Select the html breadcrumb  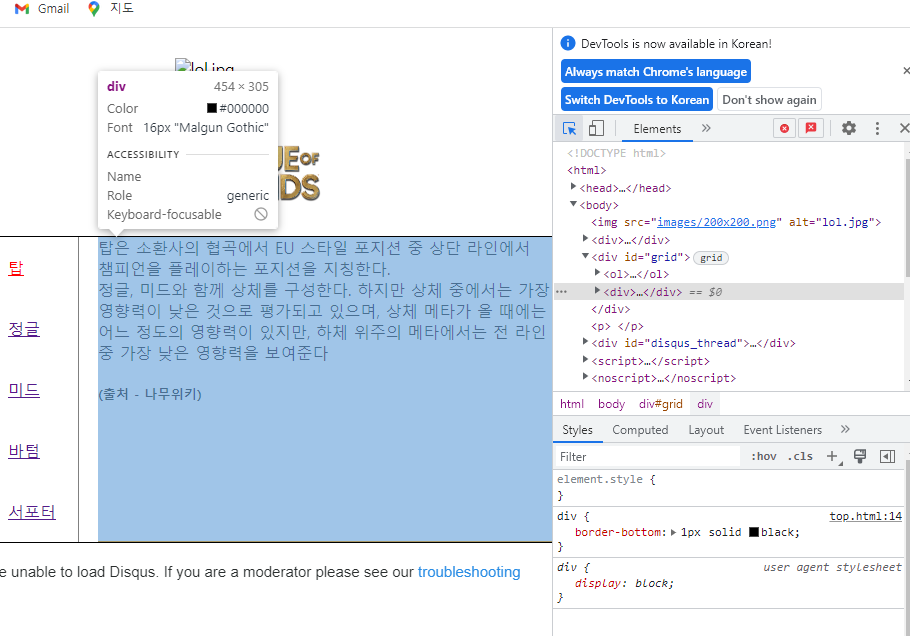tap(572, 404)
